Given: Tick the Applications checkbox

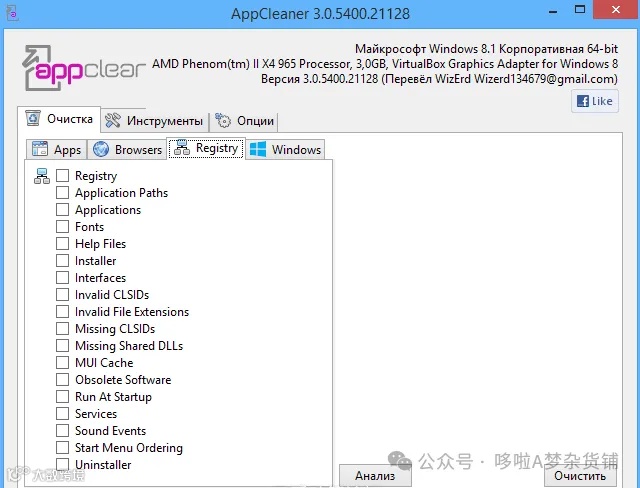Looking at the screenshot, I should click(62, 209).
